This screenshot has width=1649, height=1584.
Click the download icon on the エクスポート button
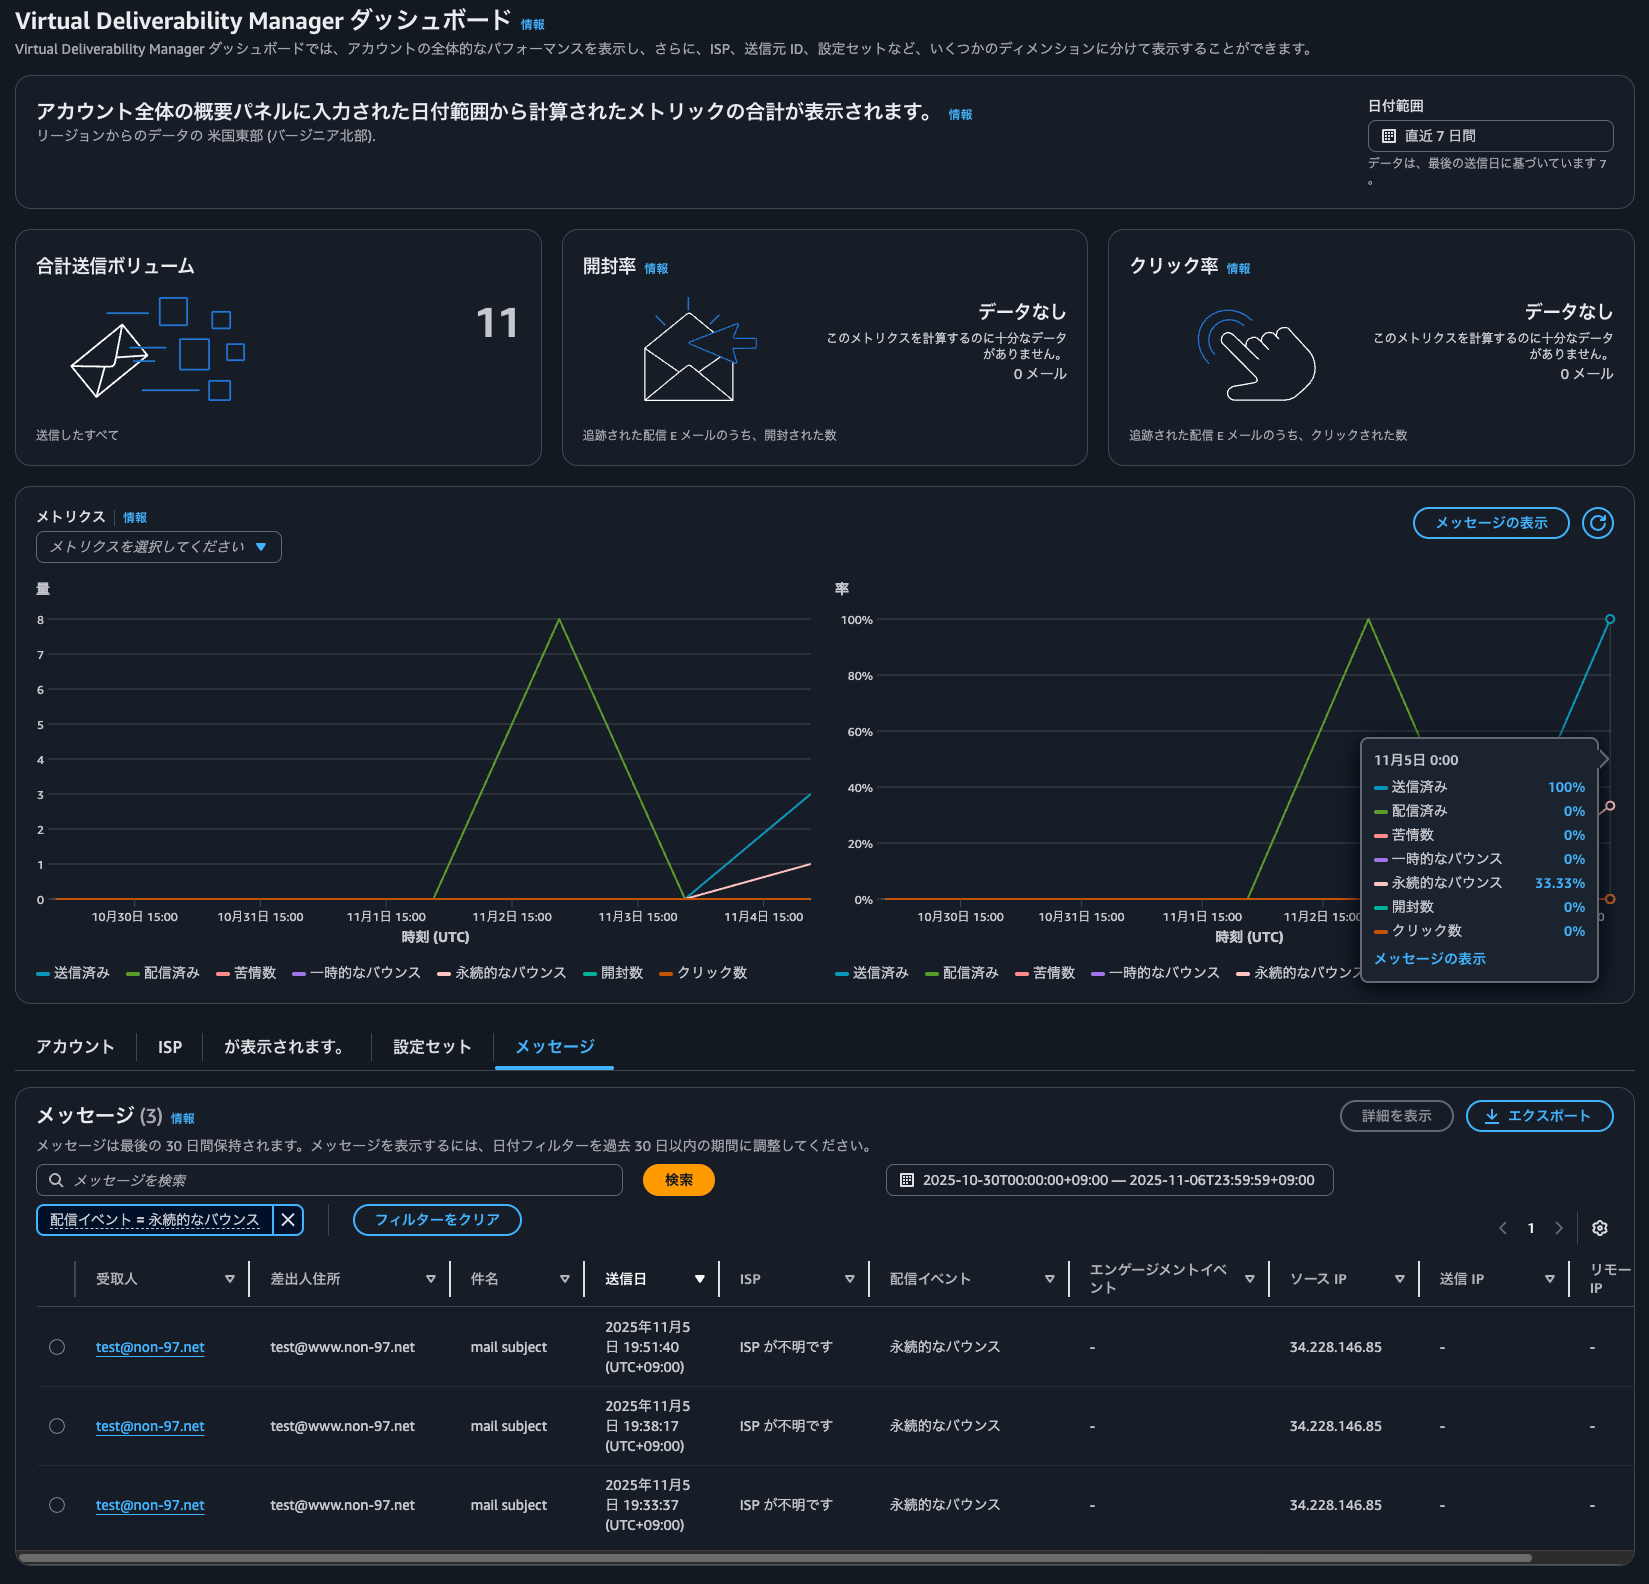[1493, 1116]
